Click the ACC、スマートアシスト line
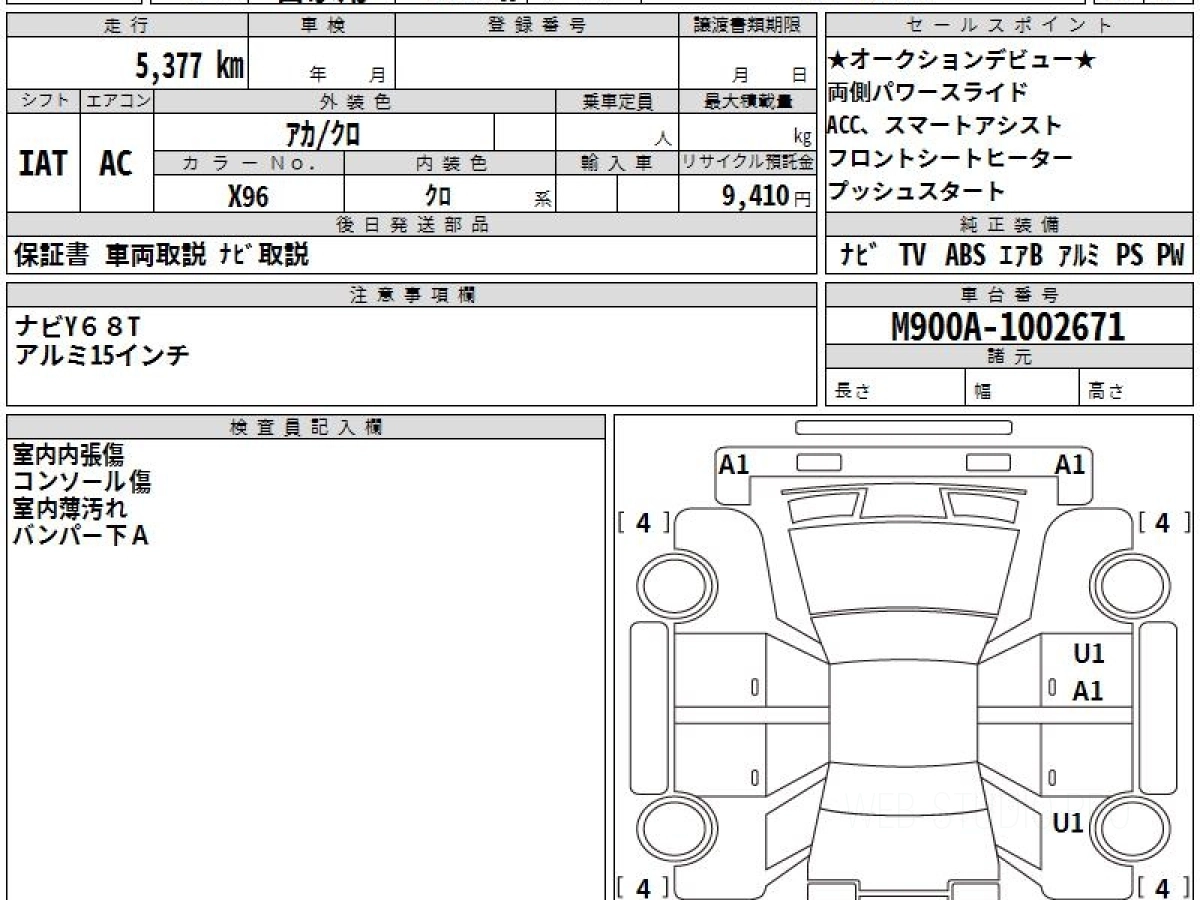 pyautogui.click(x=944, y=126)
